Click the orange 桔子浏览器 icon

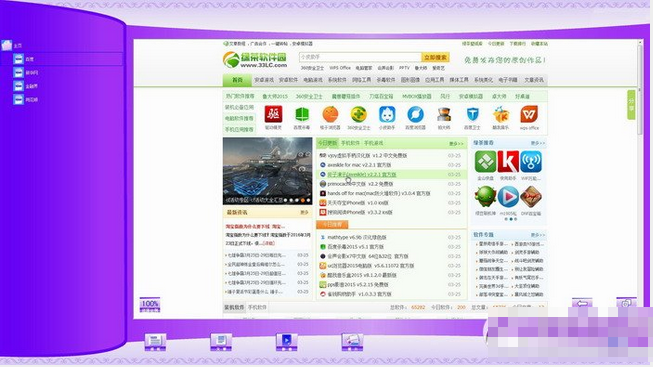pyautogui.click(x=330, y=114)
